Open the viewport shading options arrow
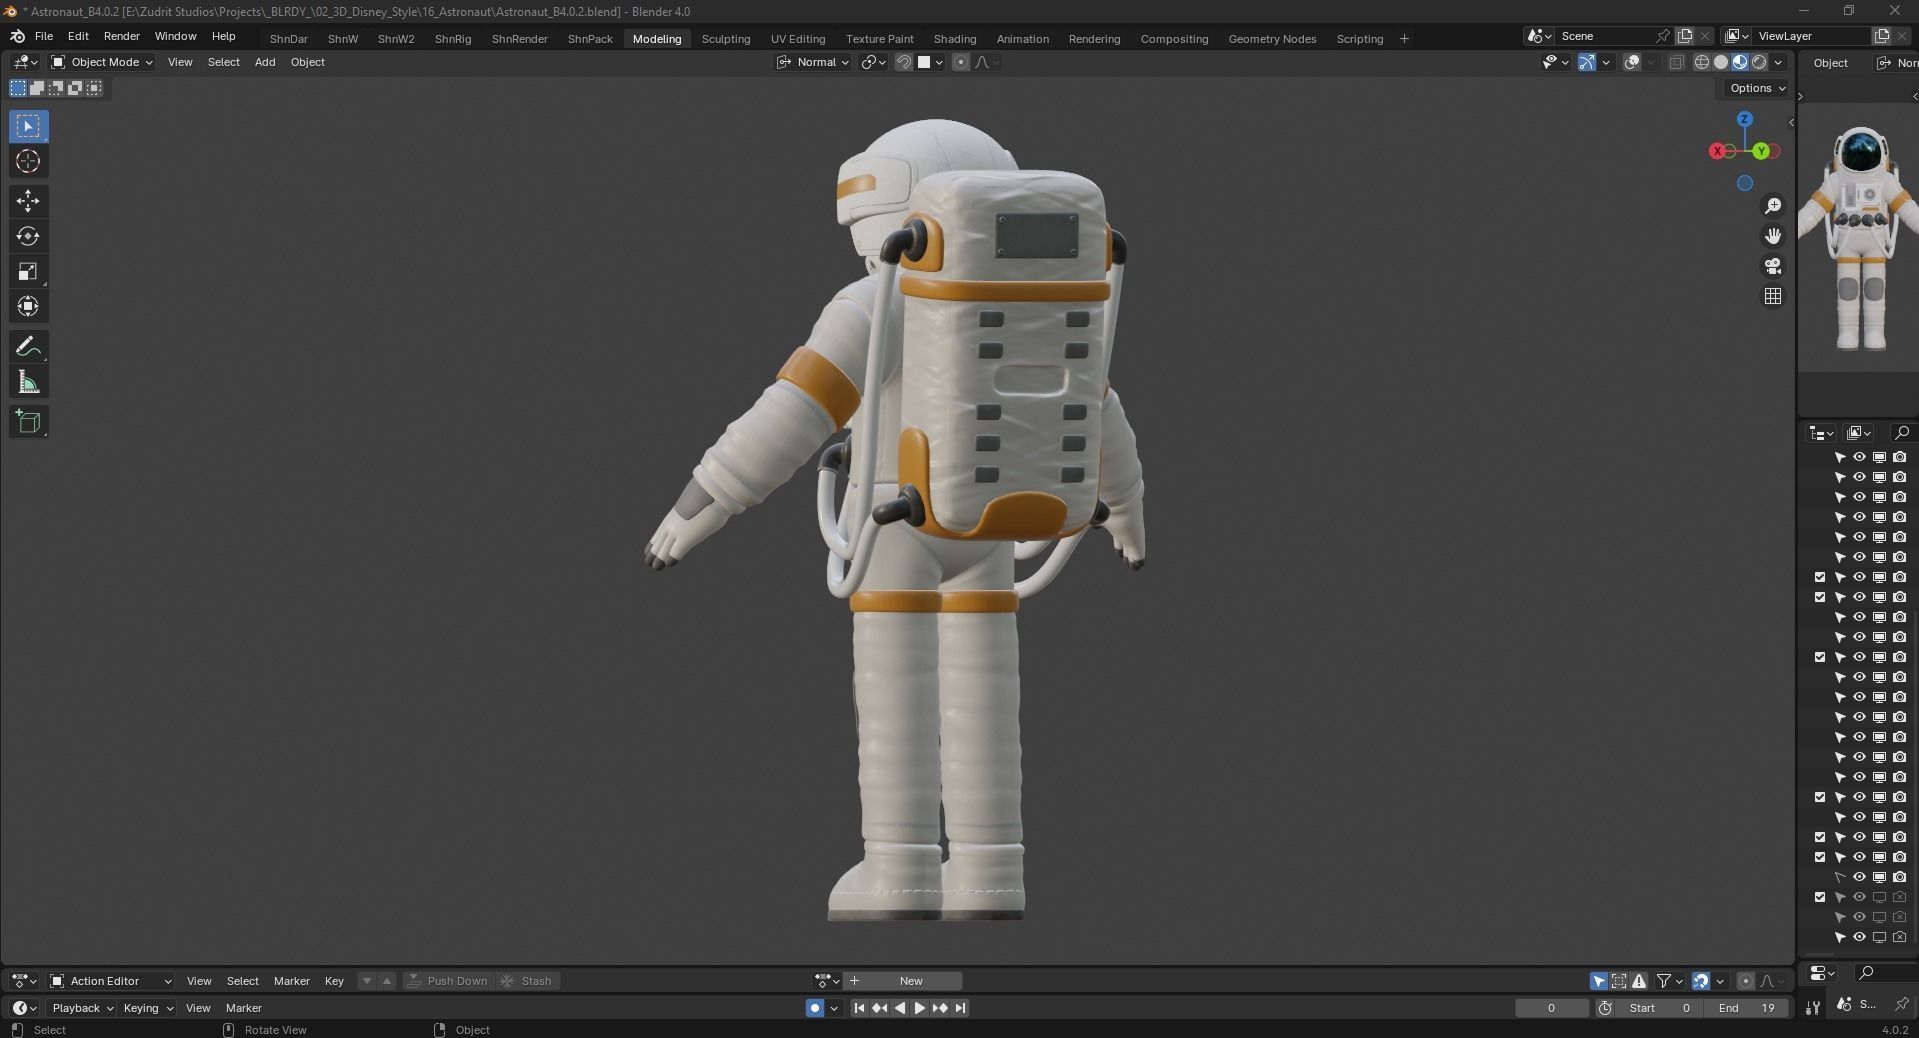Image resolution: width=1919 pixels, height=1038 pixels. click(x=1778, y=62)
